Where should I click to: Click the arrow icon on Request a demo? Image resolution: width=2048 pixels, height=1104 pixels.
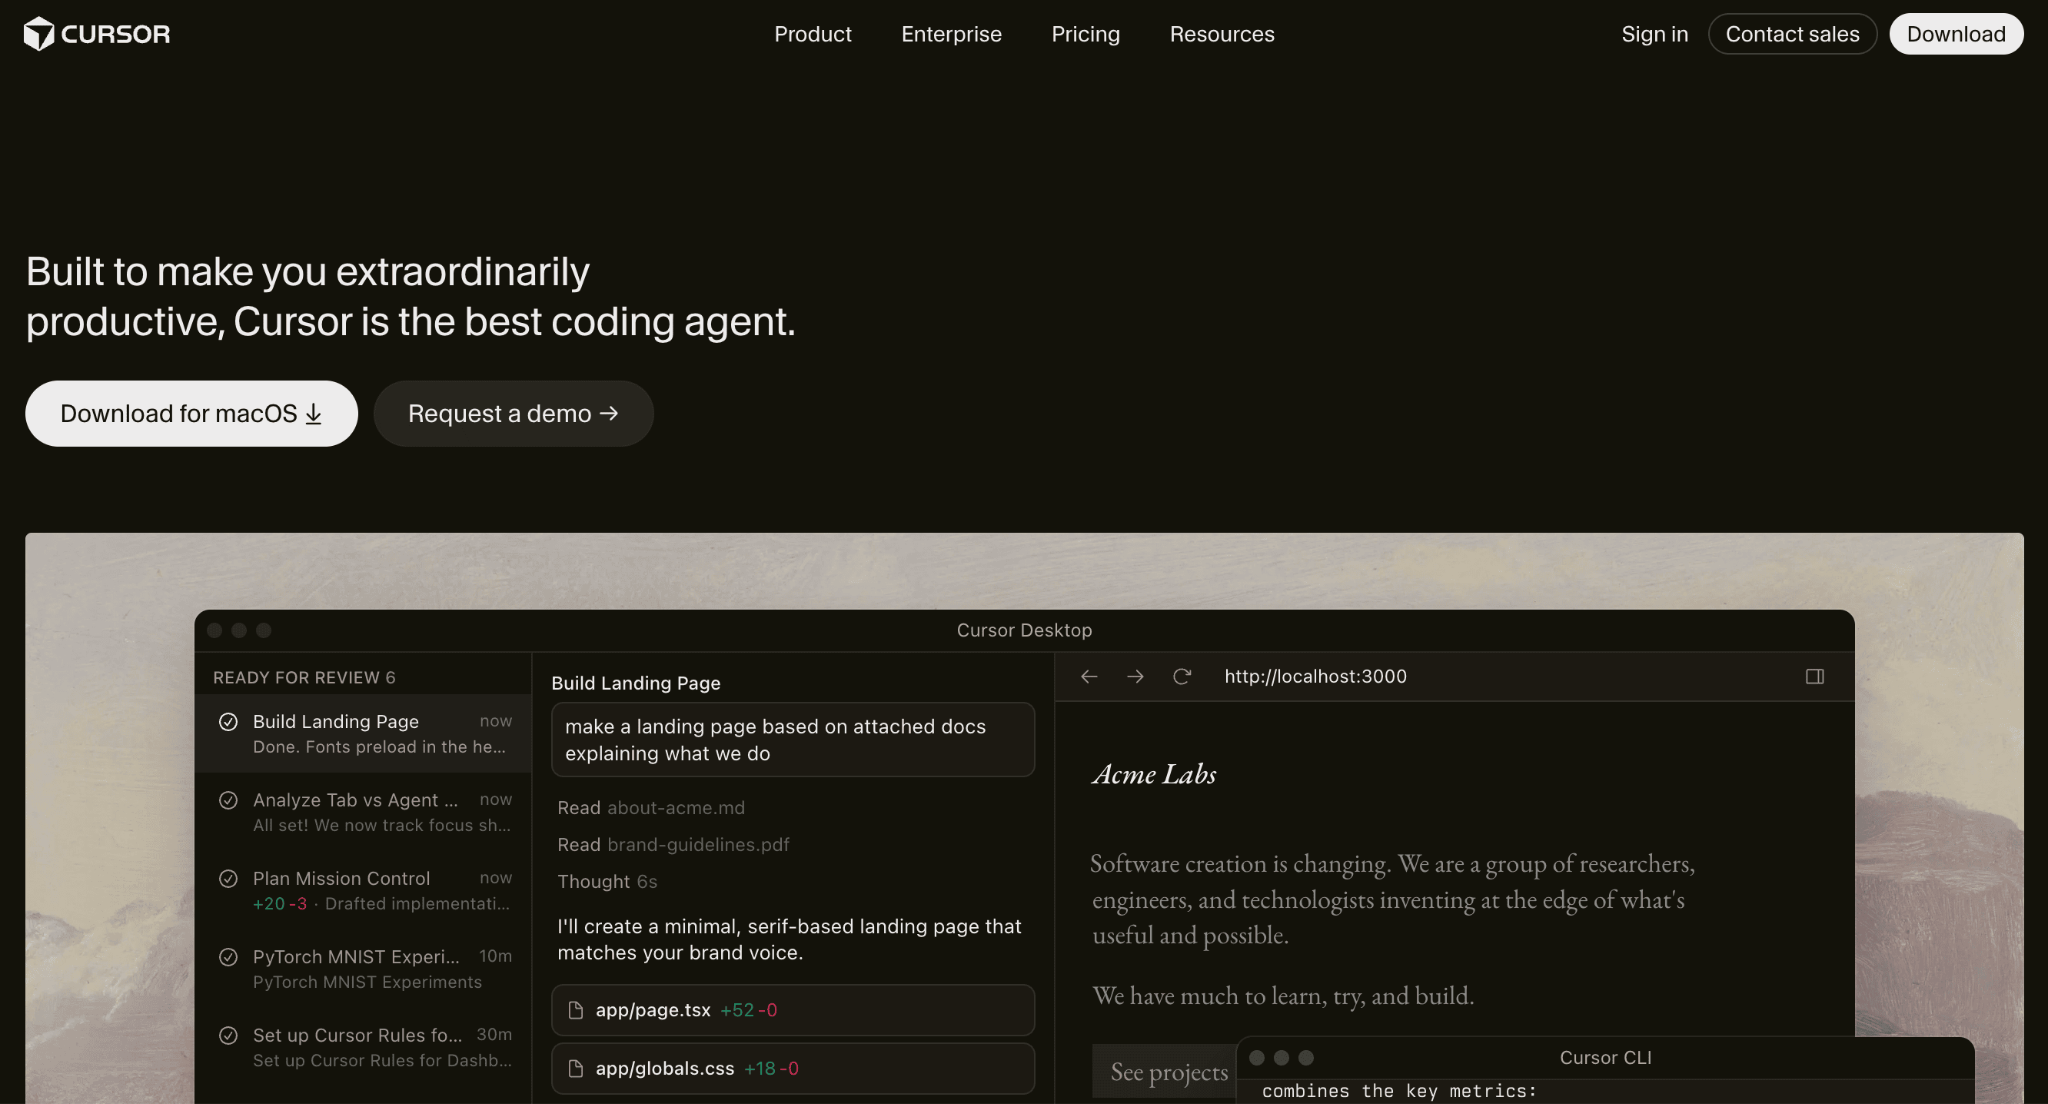[x=609, y=413]
